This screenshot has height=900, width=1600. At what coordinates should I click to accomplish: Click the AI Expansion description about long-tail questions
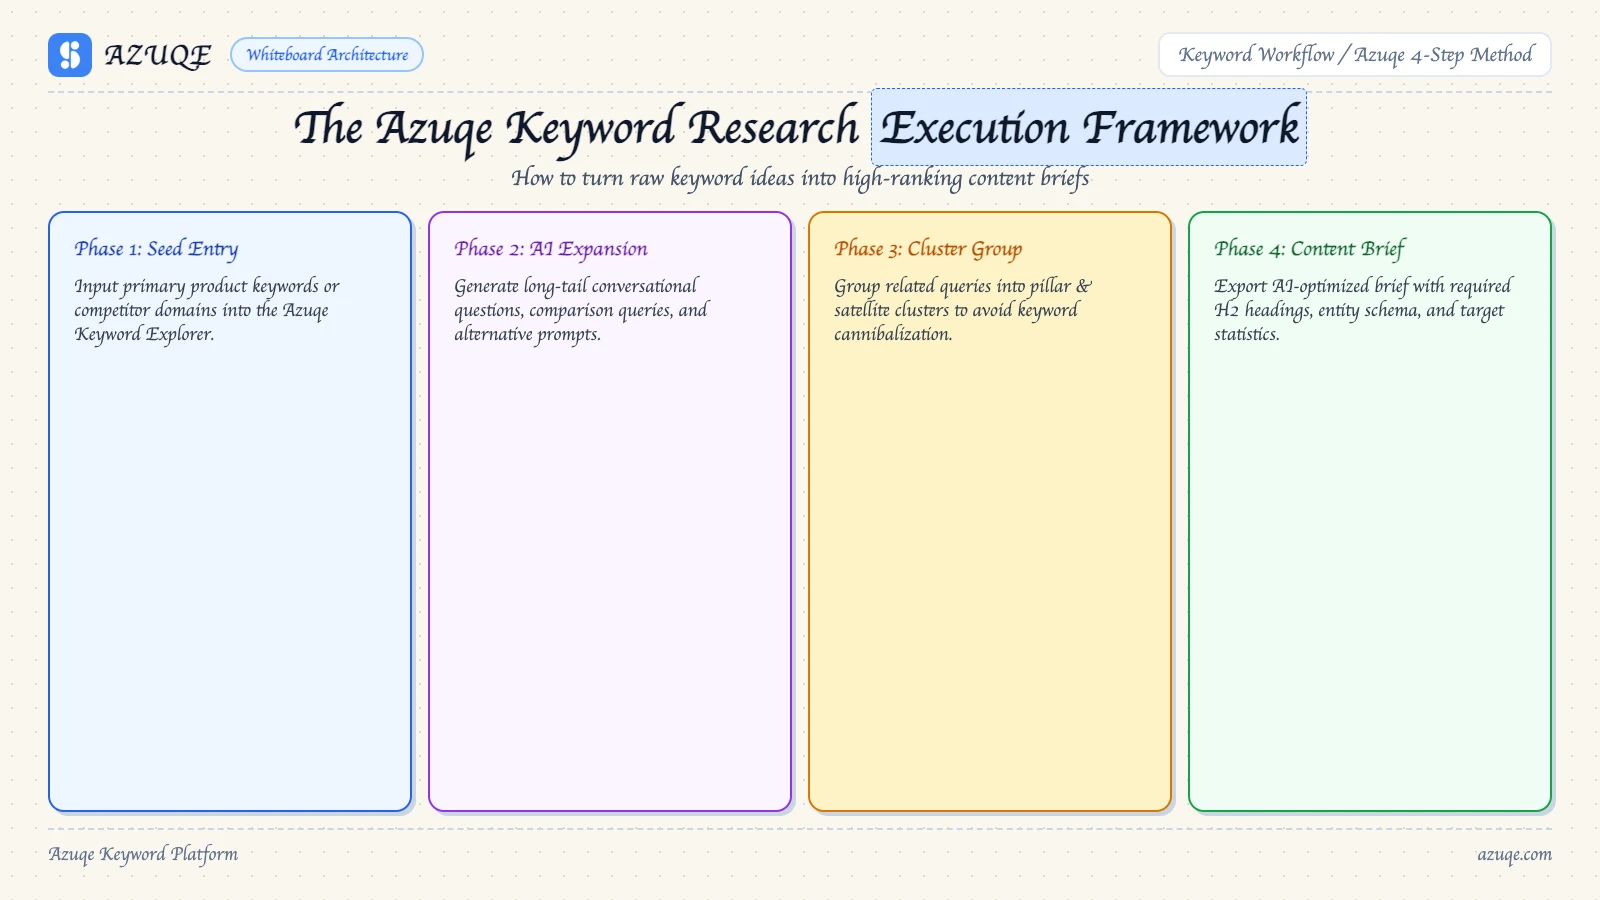(x=581, y=310)
